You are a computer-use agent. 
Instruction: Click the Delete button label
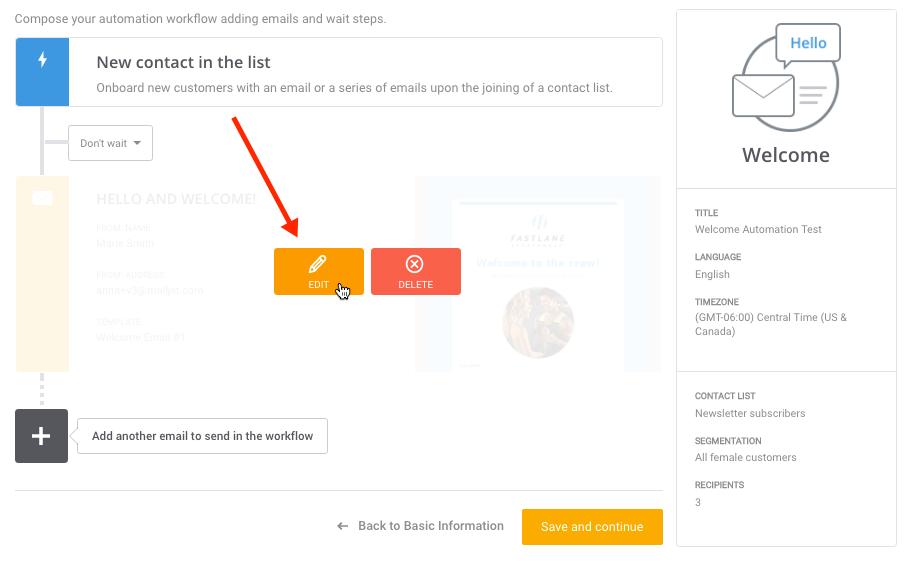pos(415,285)
